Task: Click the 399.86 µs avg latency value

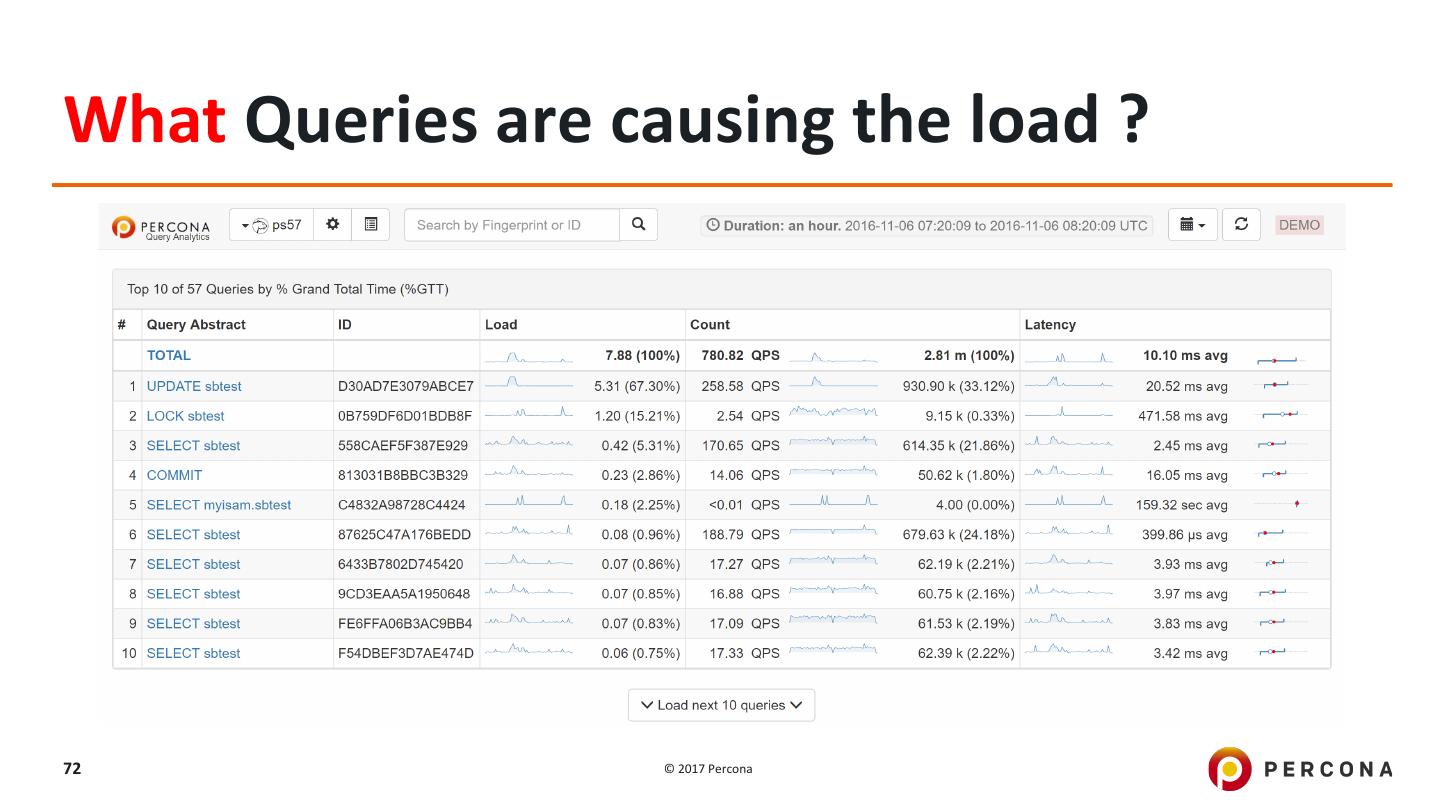Action: coord(1185,535)
